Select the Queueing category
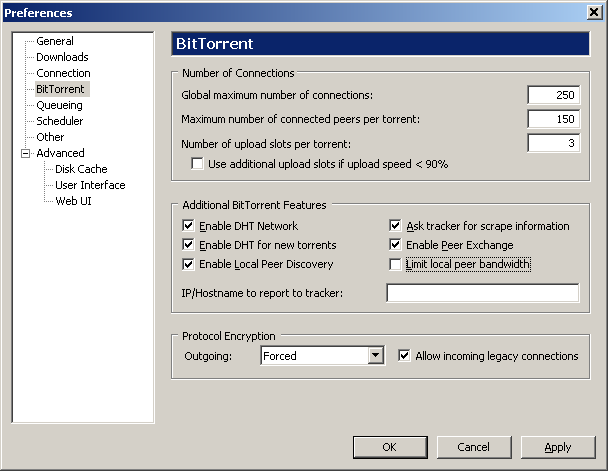The image size is (608, 471). 59,105
